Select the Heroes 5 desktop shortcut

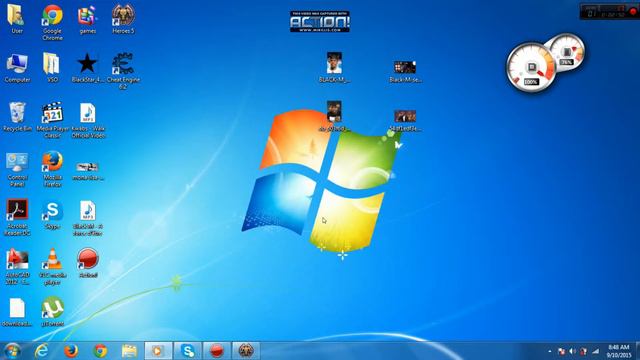click(x=123, y=18)
